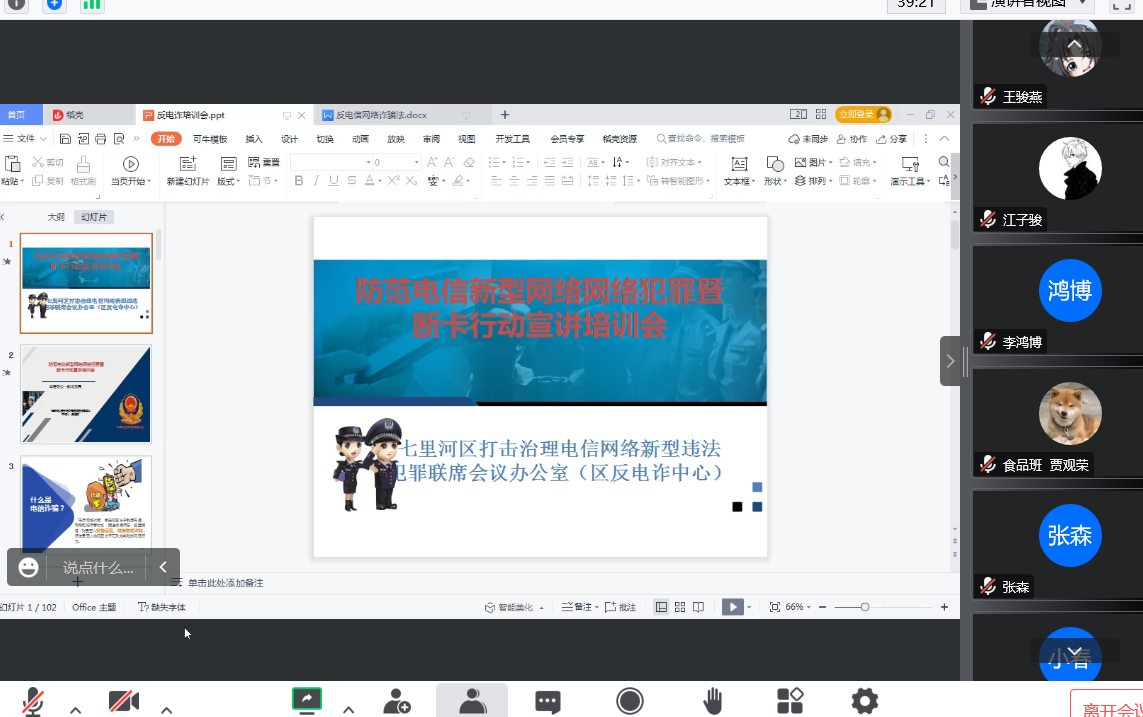Open meeting apps icon
The width and height of the screenshot is (1143, 717).
point(790,701)
